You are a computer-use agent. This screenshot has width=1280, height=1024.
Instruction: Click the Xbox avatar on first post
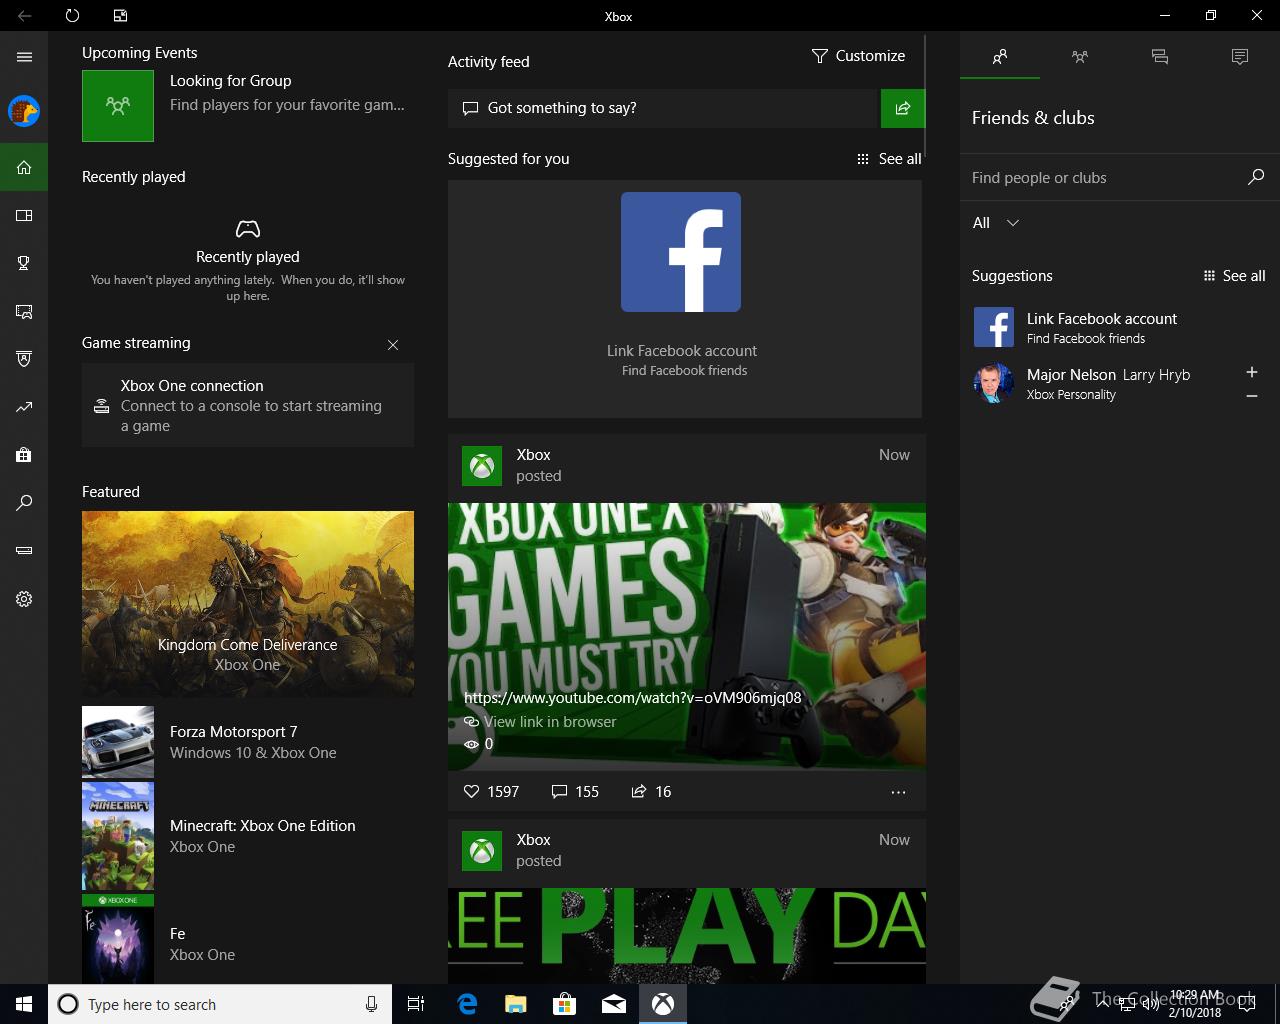click(x=482, y=466)
